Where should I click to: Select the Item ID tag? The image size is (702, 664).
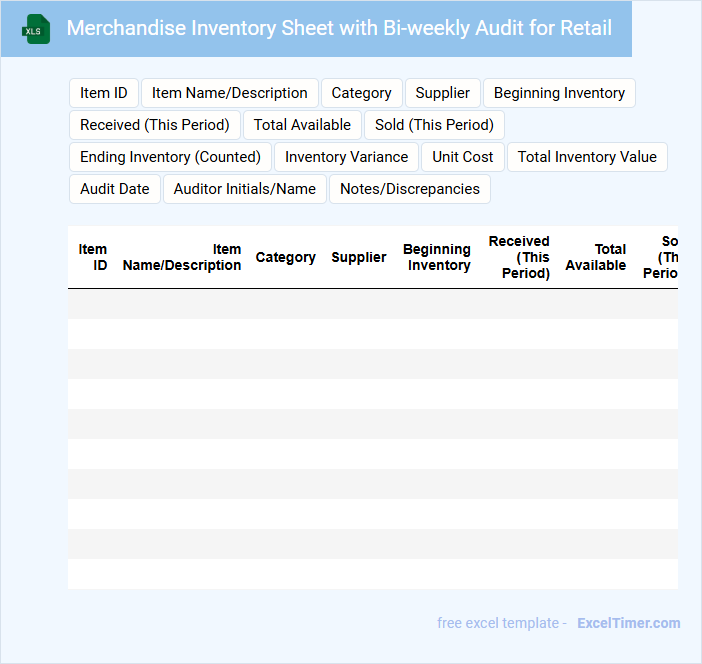tap(104, 93)
